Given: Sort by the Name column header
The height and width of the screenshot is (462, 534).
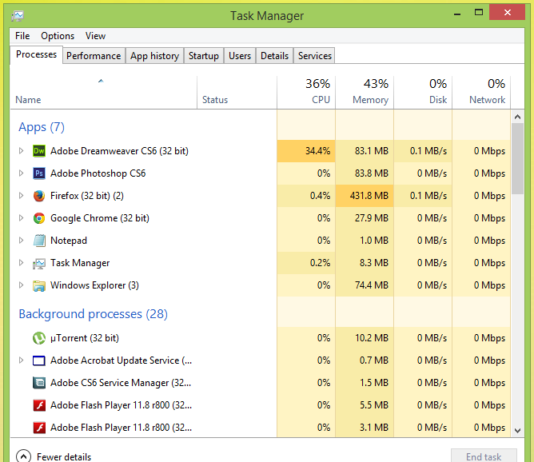Looking at the screenshot, I should (104, 92).
